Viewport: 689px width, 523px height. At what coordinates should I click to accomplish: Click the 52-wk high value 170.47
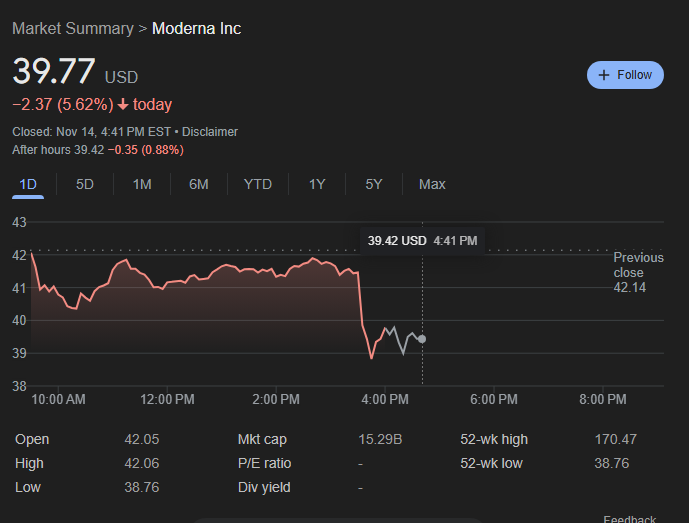pos(615,439)
